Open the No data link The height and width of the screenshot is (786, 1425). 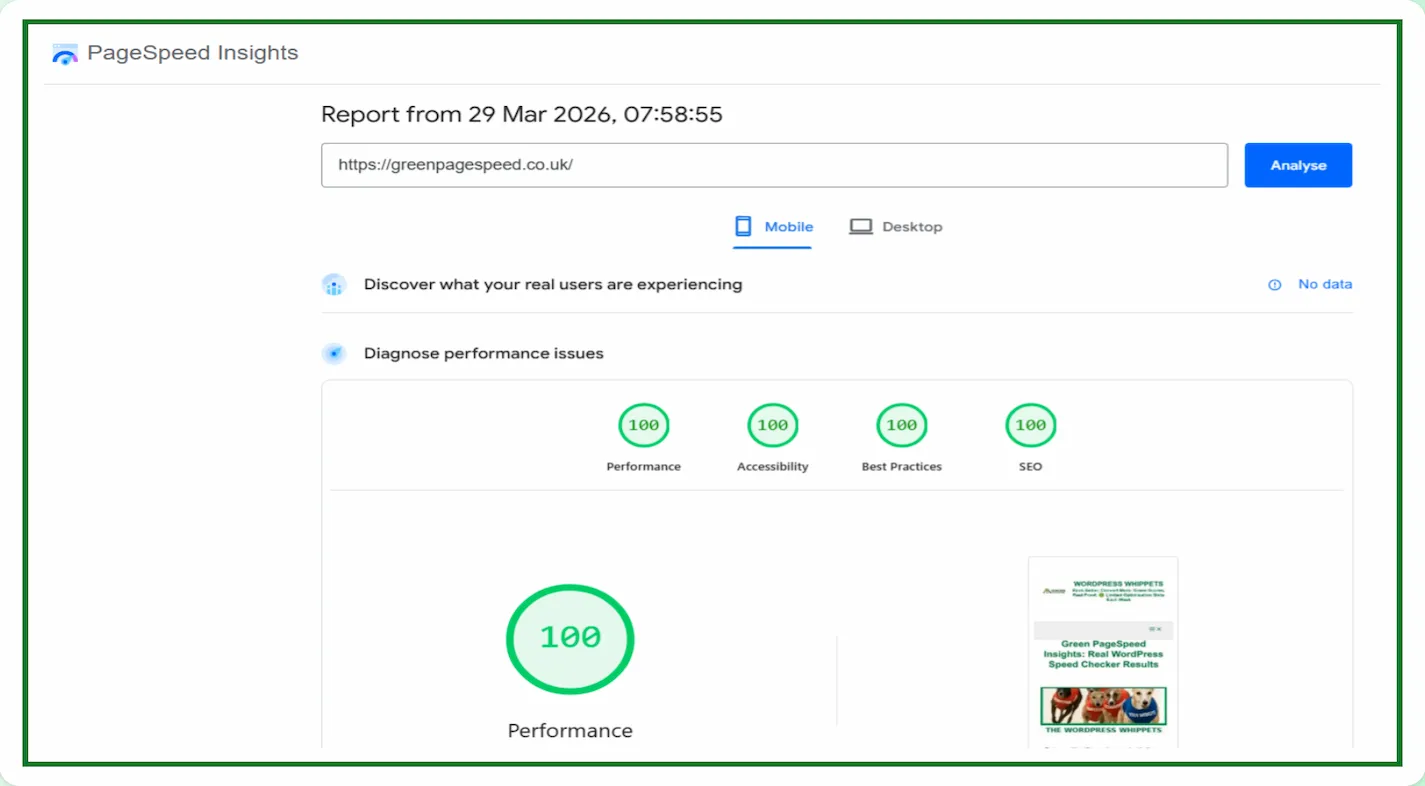[x=1324, y=285]
